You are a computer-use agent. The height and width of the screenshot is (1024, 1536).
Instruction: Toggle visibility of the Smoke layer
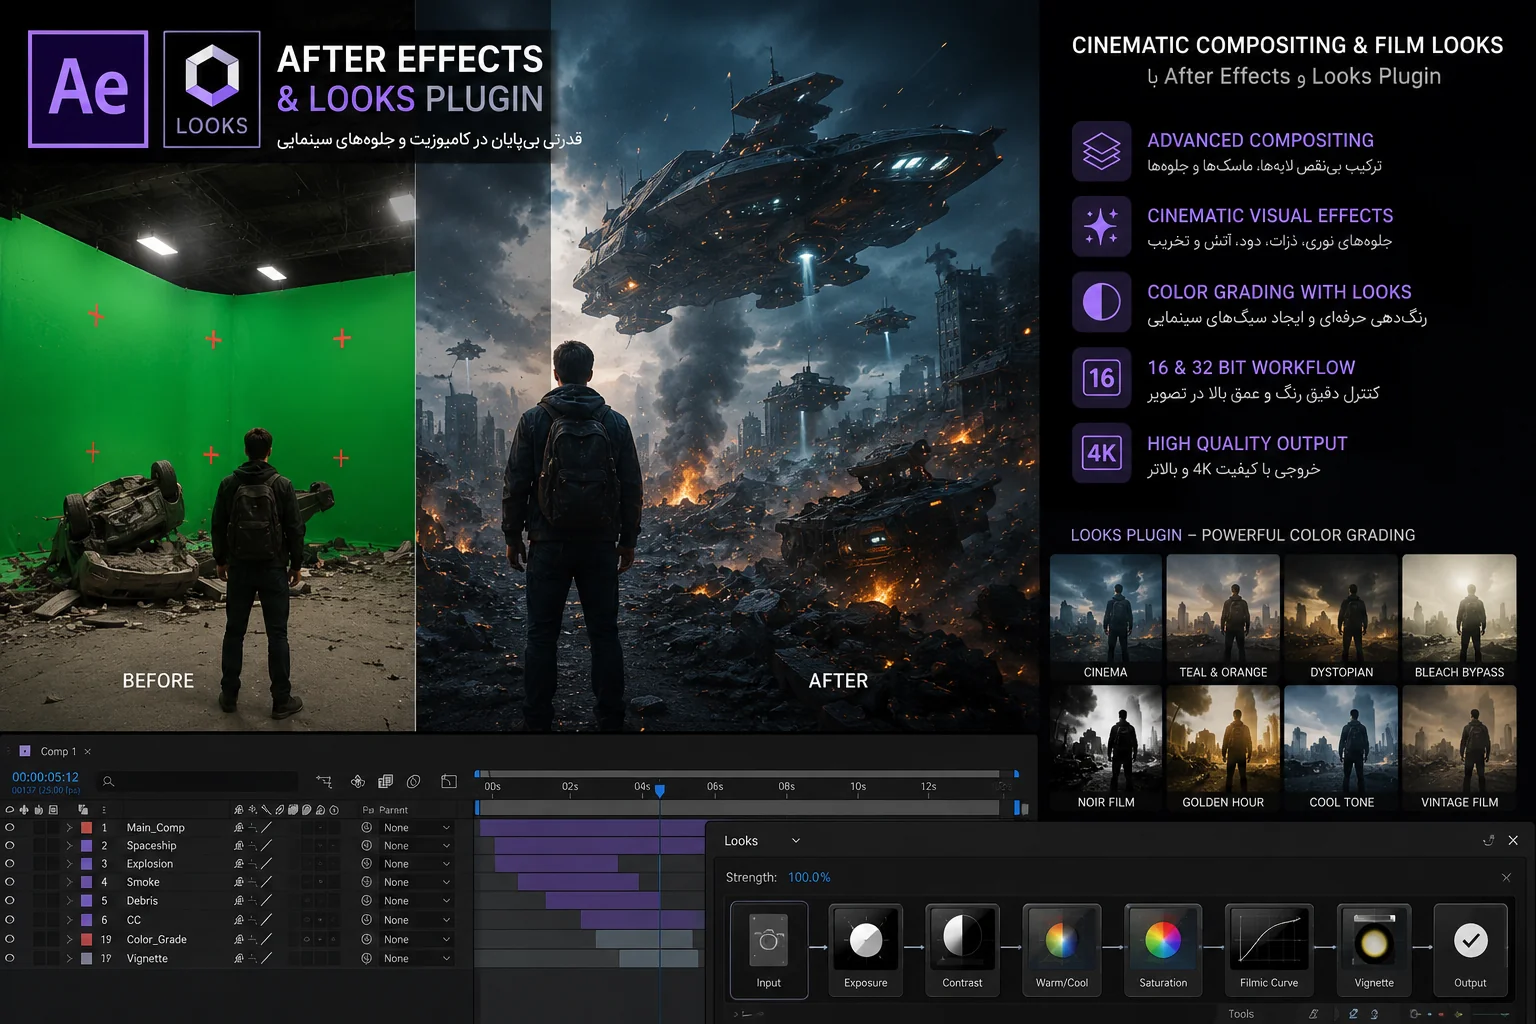pos(10,882)
